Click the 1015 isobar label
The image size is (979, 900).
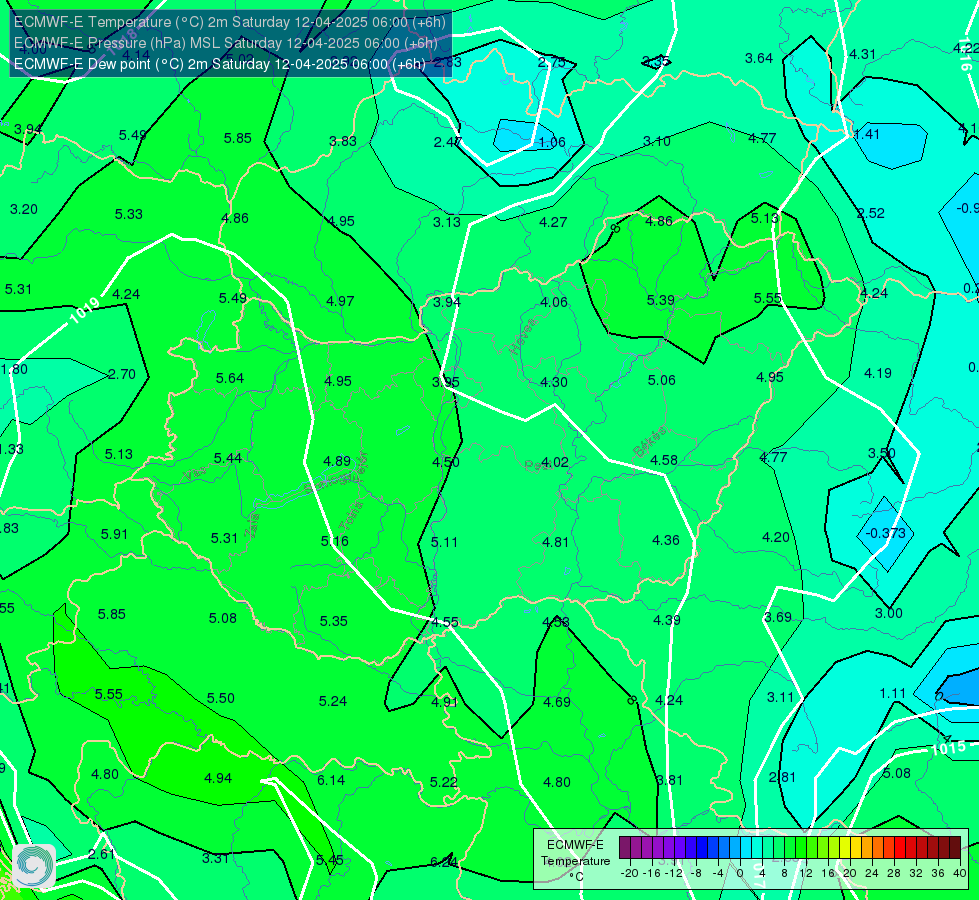coord(948,748)
